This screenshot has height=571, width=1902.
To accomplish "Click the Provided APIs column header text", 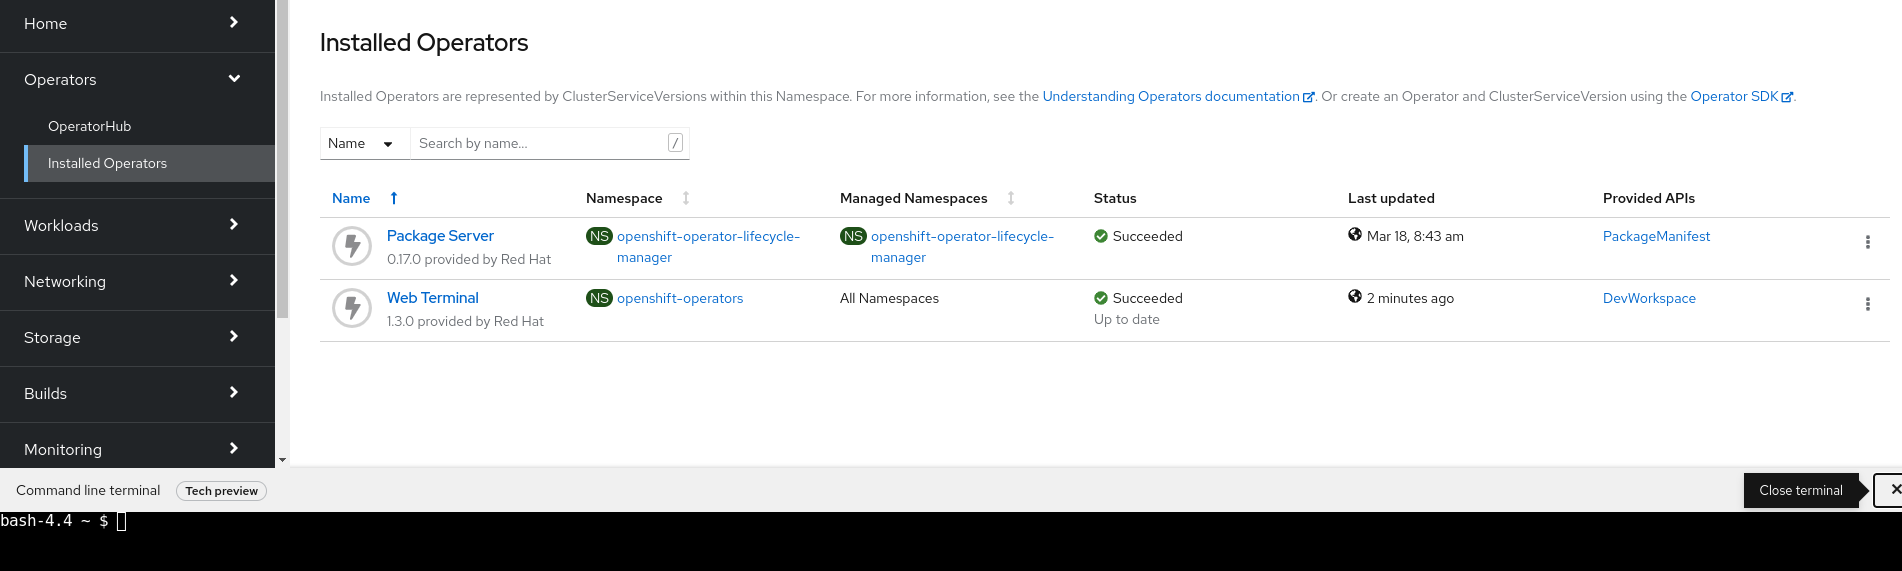I will [1649, 198].
